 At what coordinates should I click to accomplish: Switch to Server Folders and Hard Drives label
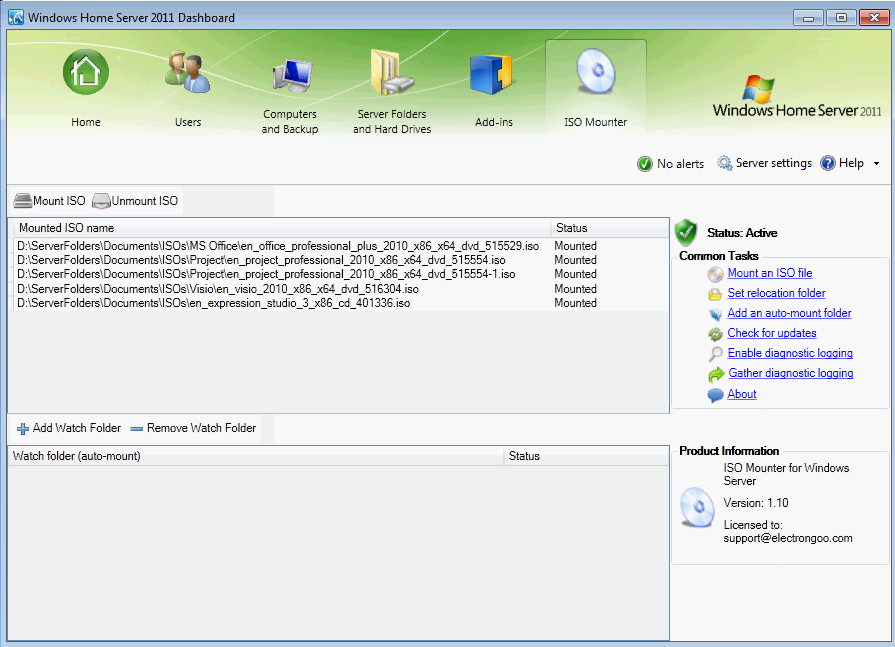pos(392,122)
